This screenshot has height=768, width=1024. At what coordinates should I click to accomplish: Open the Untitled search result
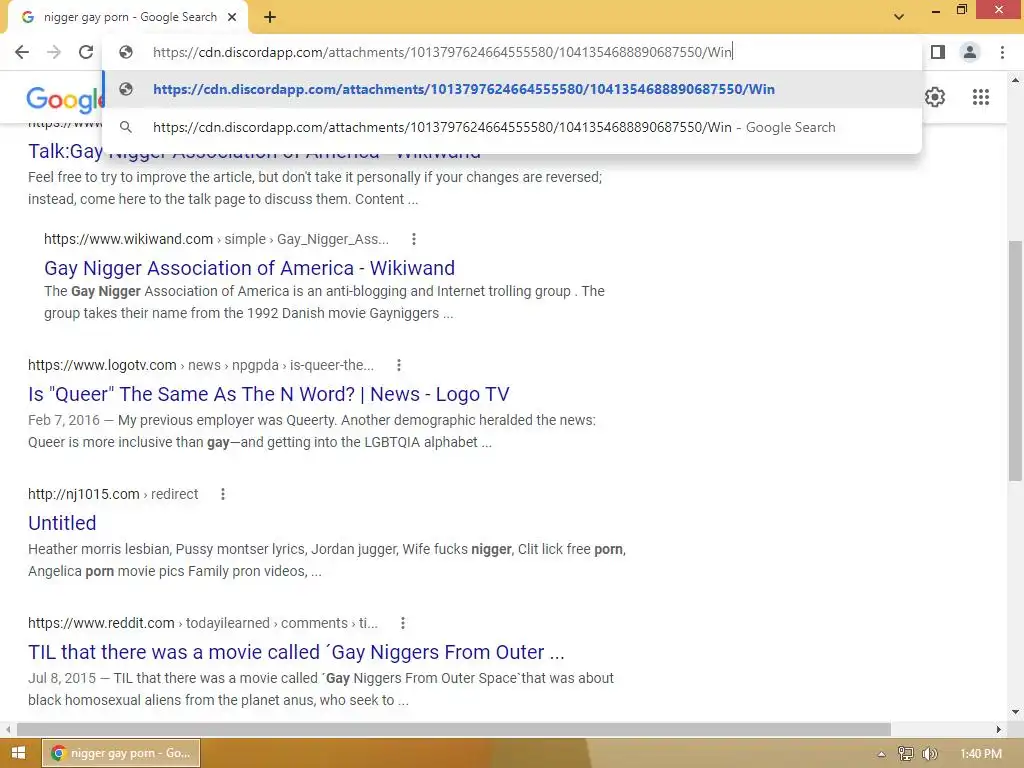tap(62, 523)
